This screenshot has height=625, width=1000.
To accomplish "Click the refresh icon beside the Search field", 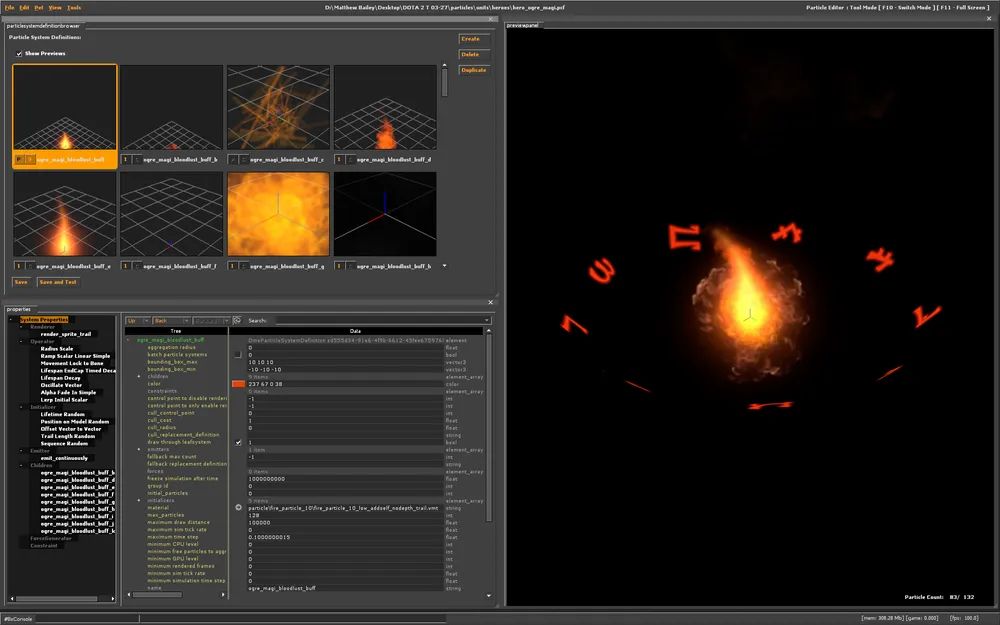I will 237,321.
